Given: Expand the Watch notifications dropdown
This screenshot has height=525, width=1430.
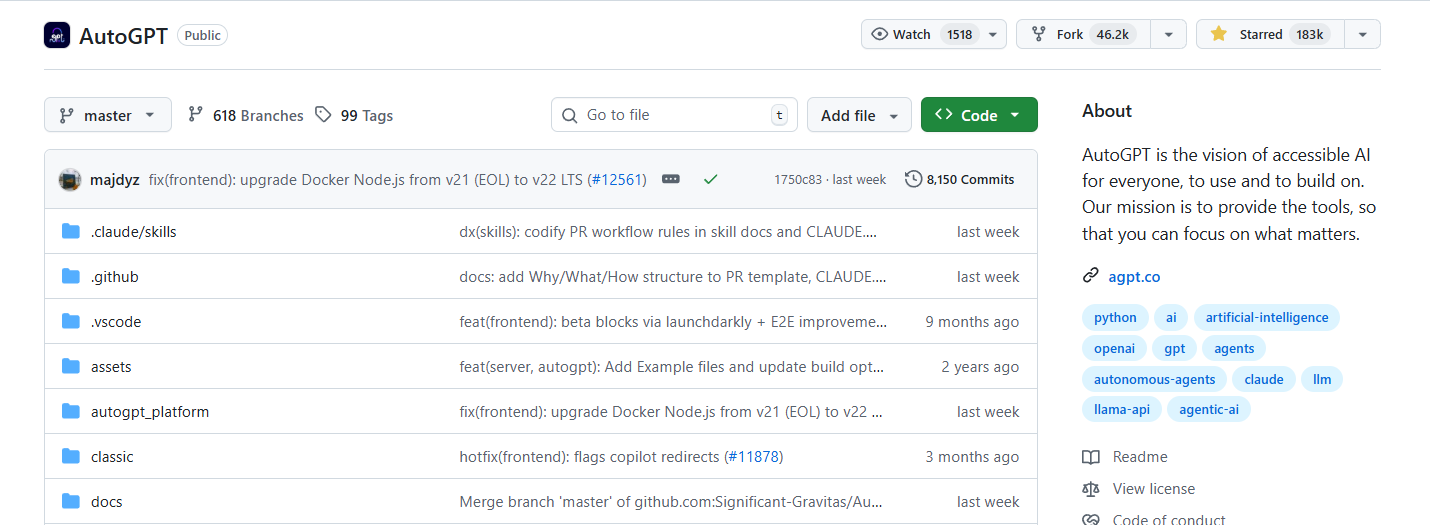Looking at the screenshot, I should (x=992, y=34).
